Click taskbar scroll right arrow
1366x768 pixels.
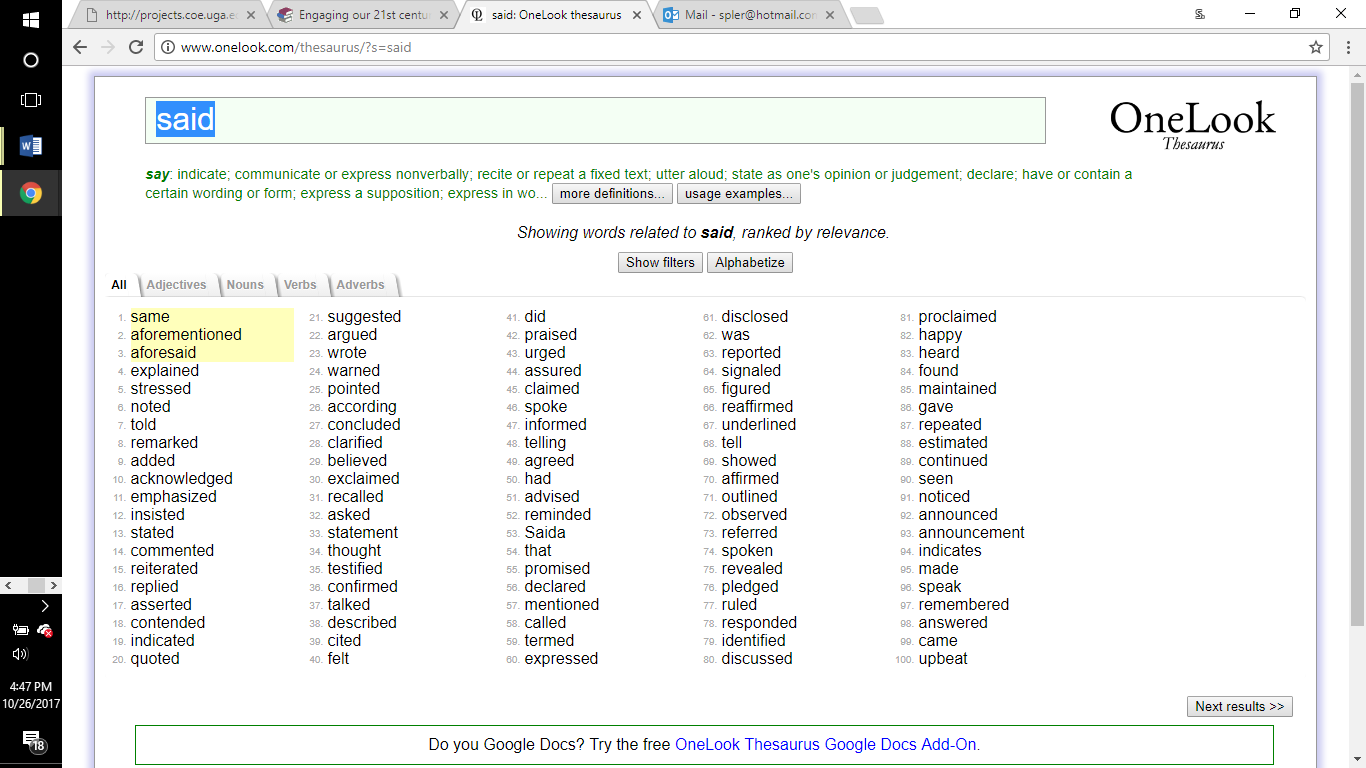coord(53,585)
